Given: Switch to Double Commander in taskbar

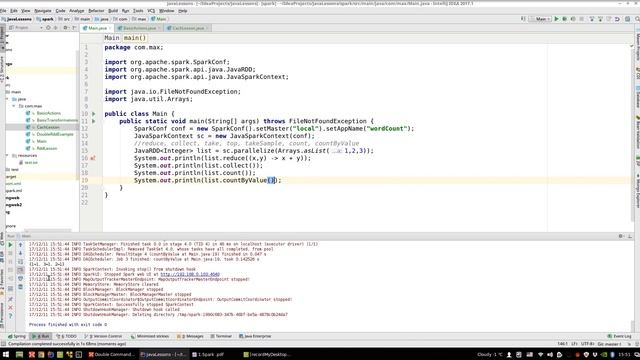Looking at the screenshot, I should (111, 355).
